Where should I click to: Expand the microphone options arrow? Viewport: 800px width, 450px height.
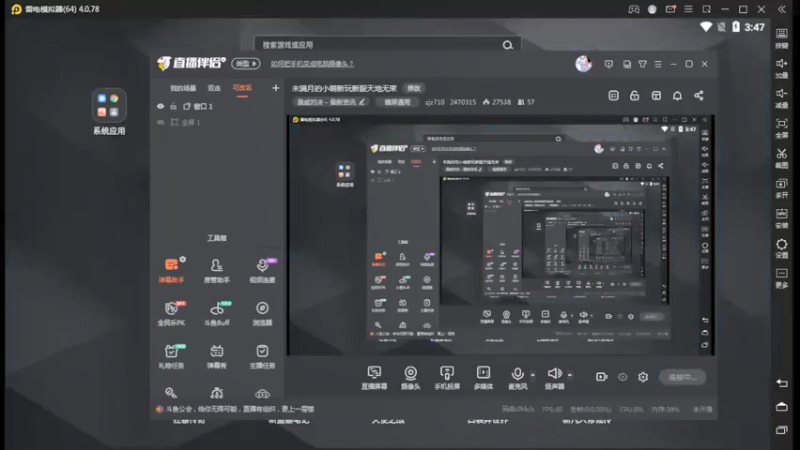pyautogui.click(x=533, y=375)
